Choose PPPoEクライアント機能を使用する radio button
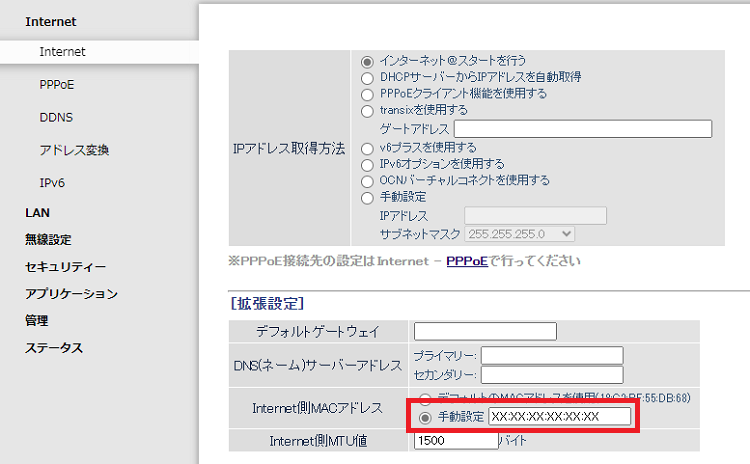This screenshot has height=464, width=750. 367,94
